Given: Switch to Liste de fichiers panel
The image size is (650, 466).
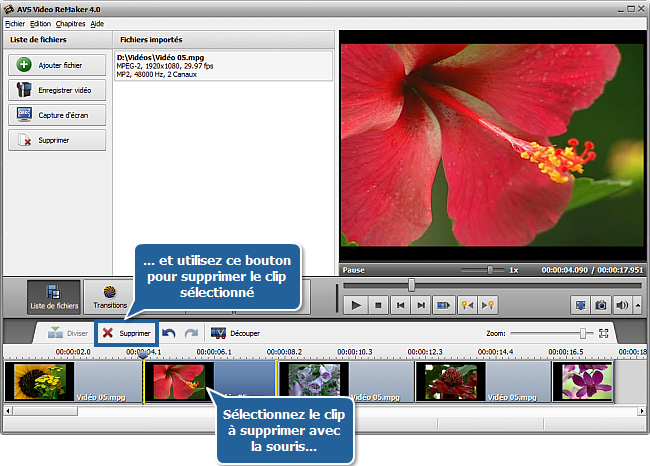Looking at the screenshot, I should pyautogui.click(x=54, y=296).
